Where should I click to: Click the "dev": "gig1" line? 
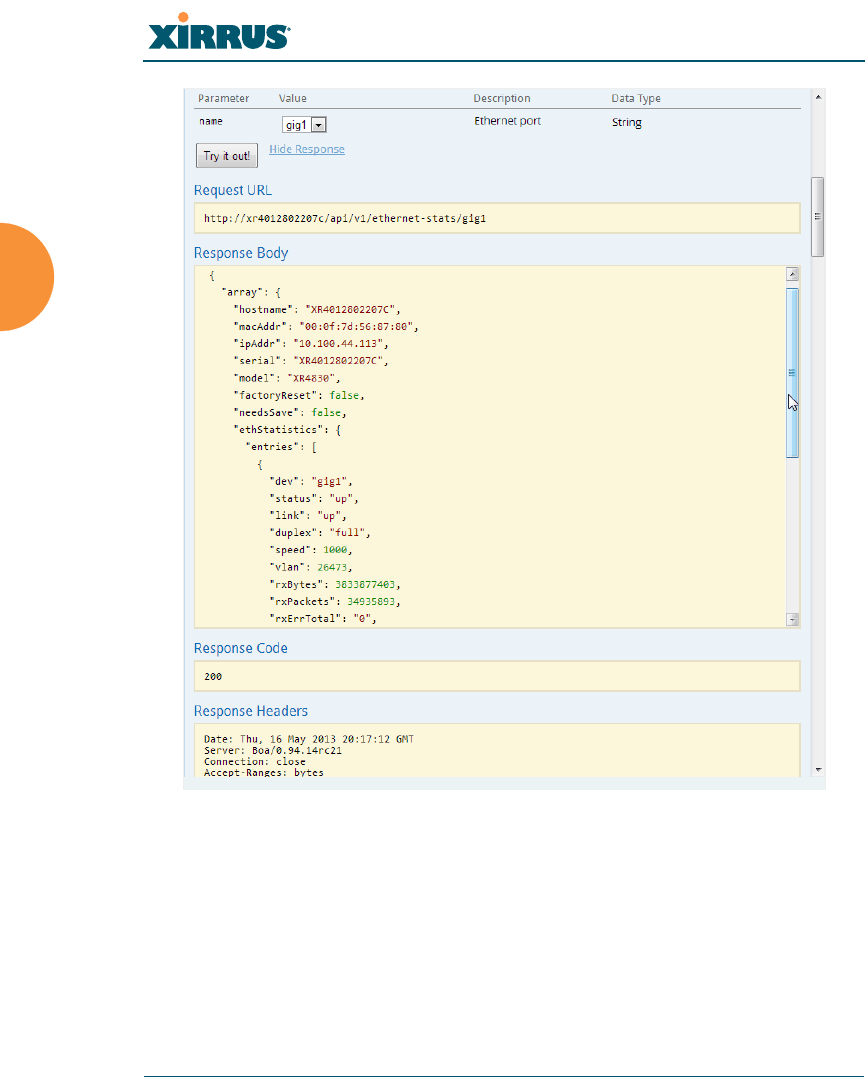click(311, 481)
